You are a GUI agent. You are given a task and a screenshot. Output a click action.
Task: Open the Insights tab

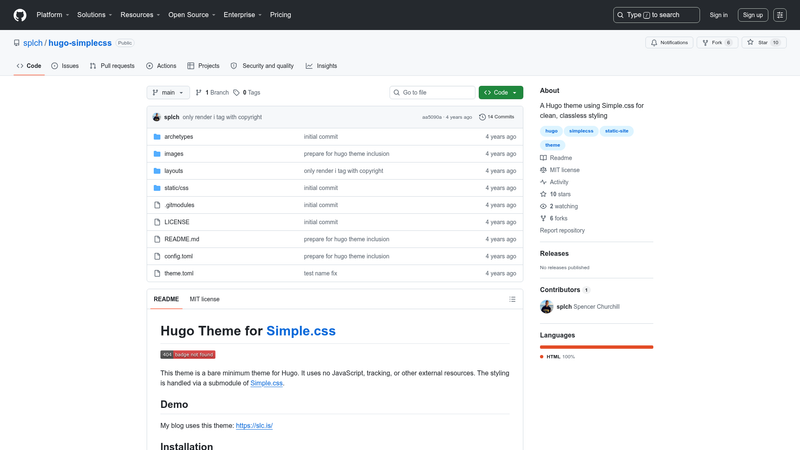(321, 66)
